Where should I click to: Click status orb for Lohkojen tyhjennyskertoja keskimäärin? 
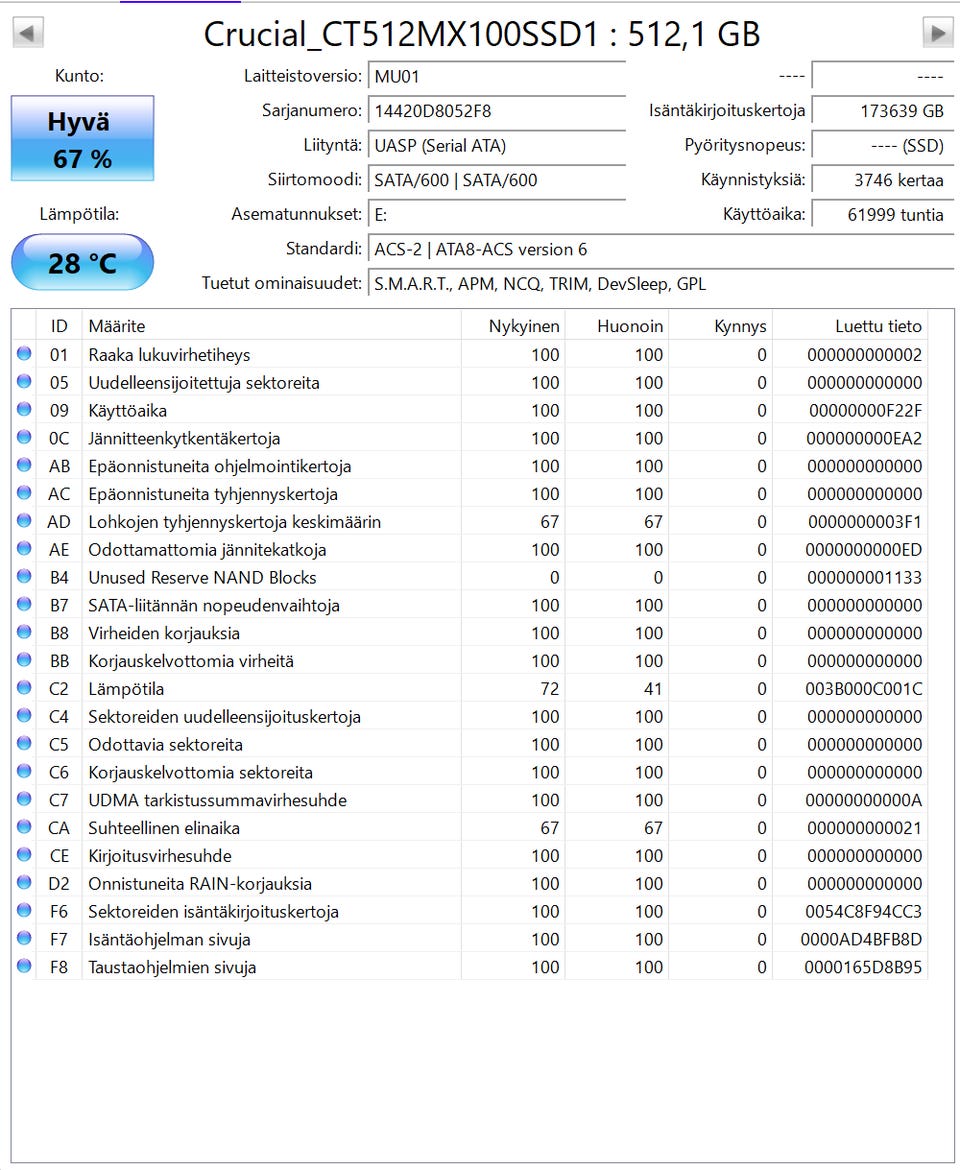click(x=24, y=521)
